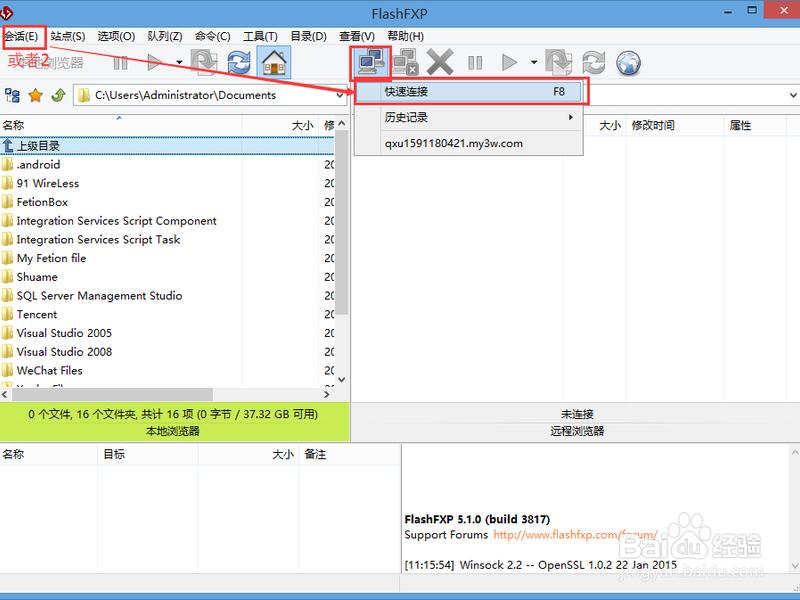Open the 队列(Z) queue menu
The height and width of the screenshot is (600, 800).
coord(164,36)
